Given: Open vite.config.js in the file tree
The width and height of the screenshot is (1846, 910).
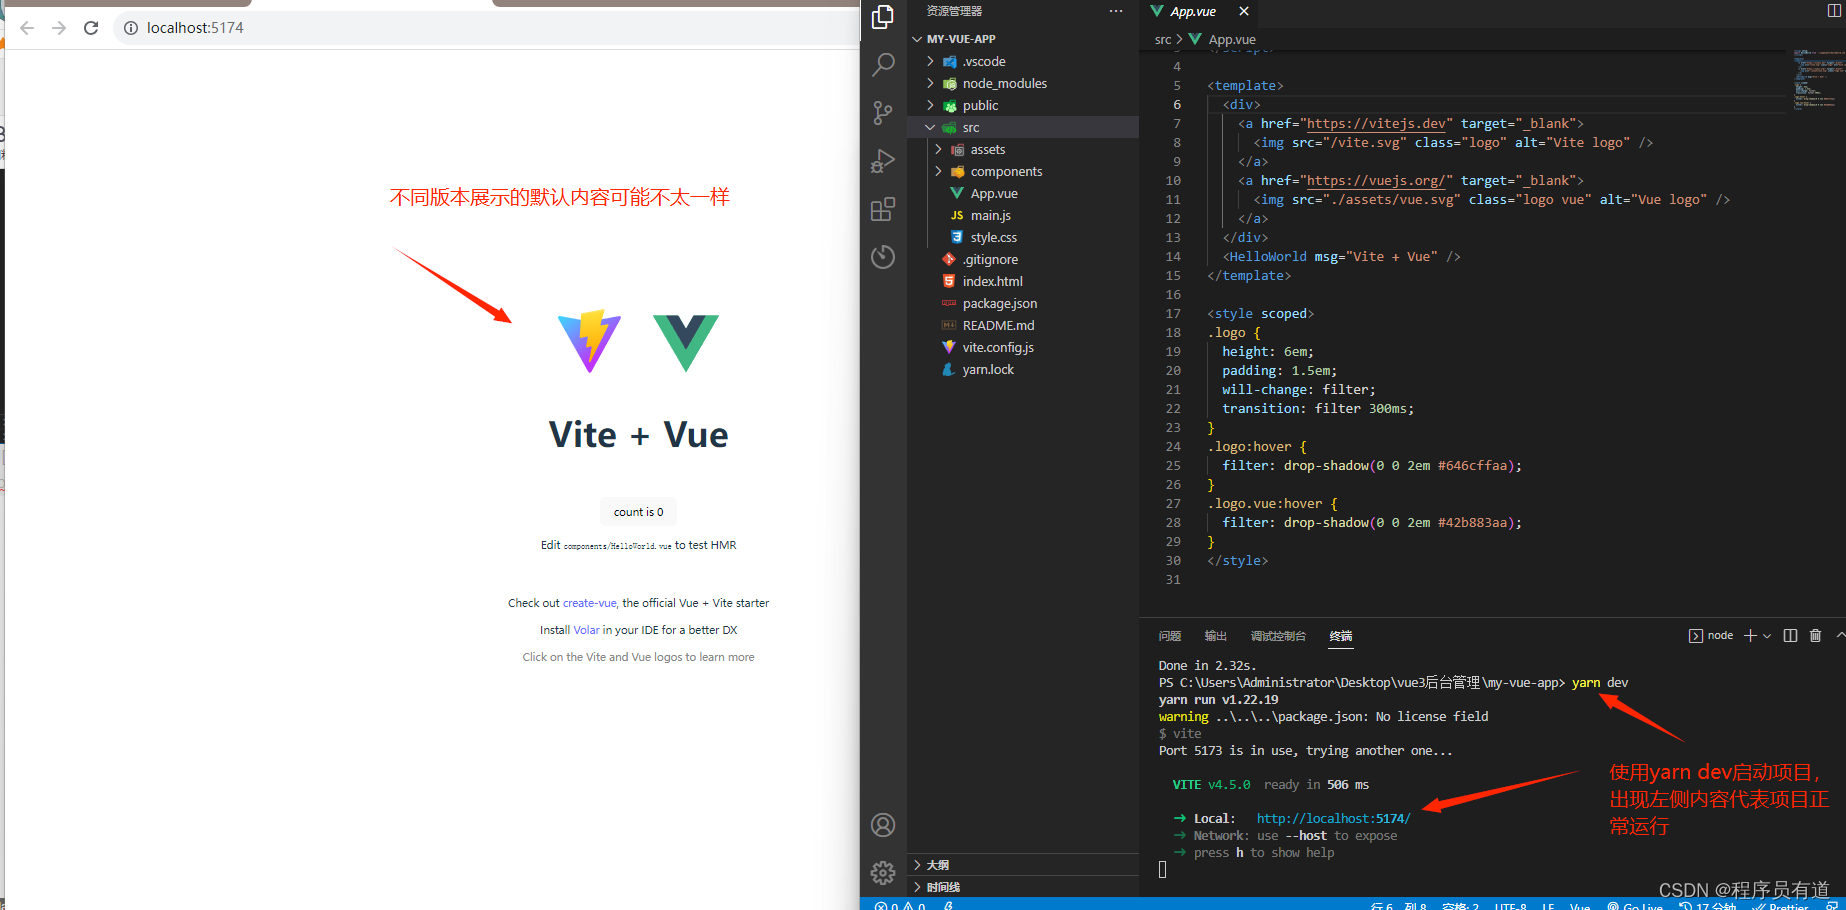Looking at the screenshot, I should [x=998, y=347].
